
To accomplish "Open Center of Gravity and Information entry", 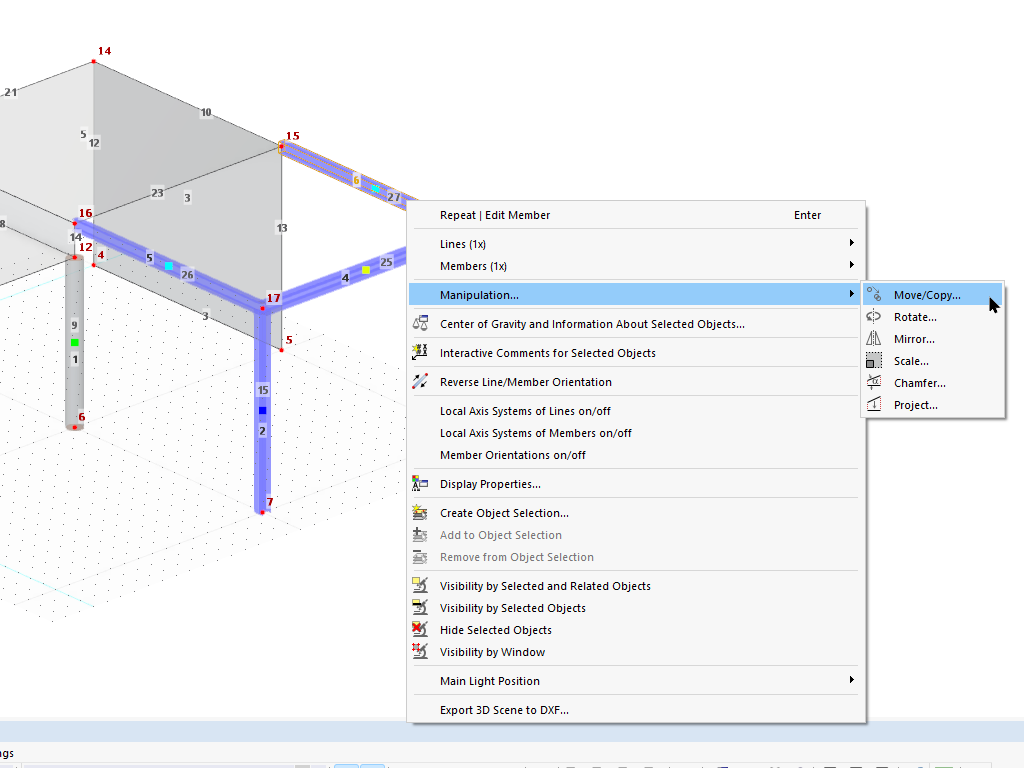I will coord(633,324).
